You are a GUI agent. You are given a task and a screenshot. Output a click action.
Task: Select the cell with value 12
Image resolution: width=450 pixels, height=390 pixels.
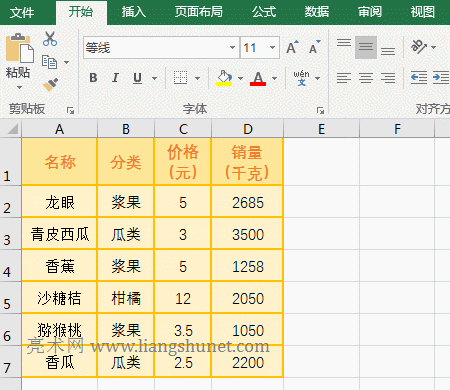pos(183,298)
